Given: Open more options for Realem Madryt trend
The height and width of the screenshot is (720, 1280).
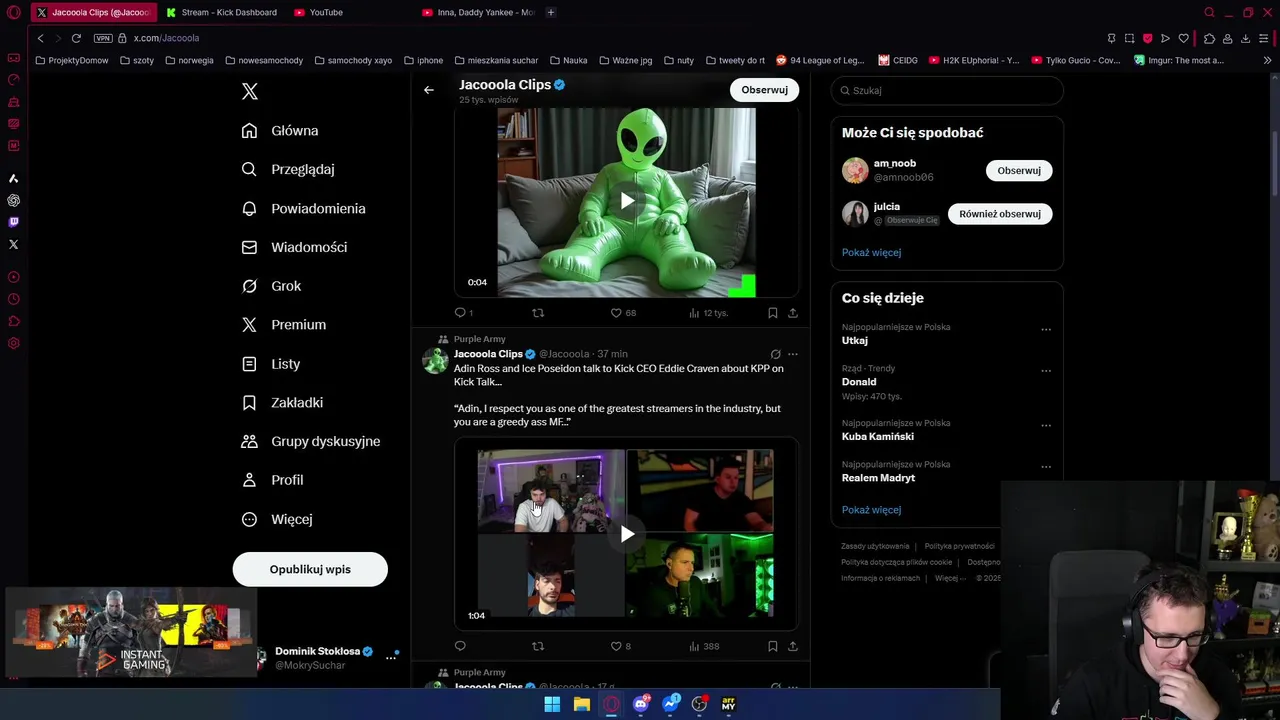Looking at the screenshot, I should (1046, 467).
